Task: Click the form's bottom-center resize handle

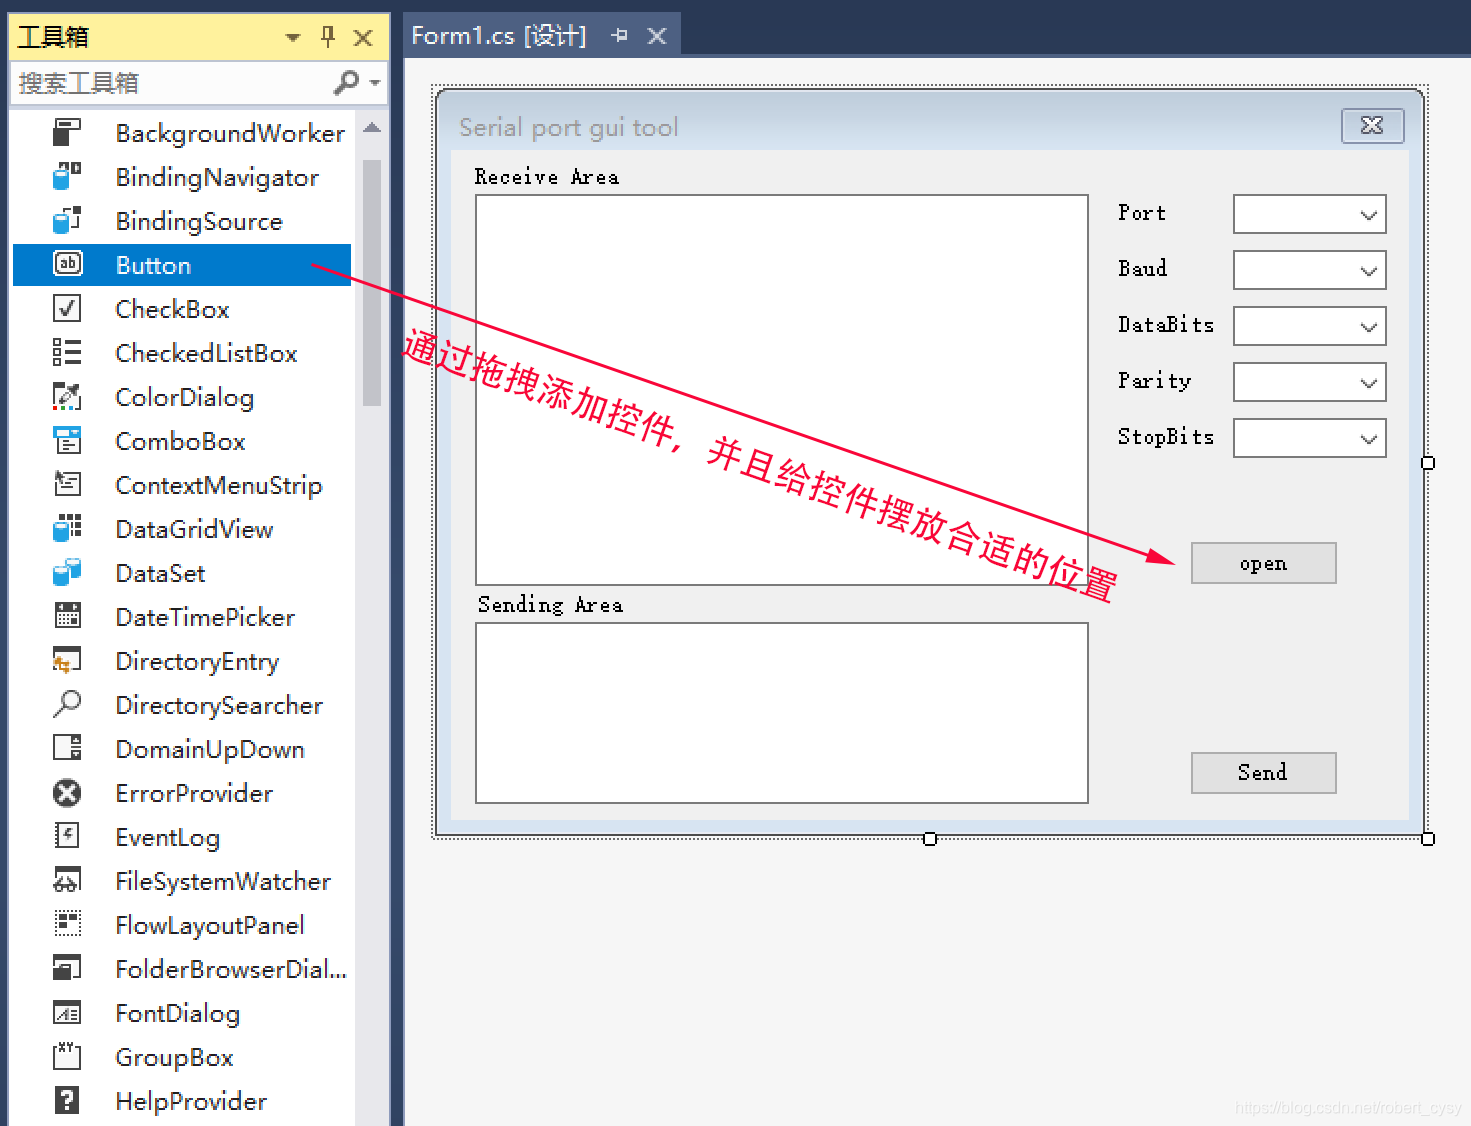Action: click(x=930, y=839)
